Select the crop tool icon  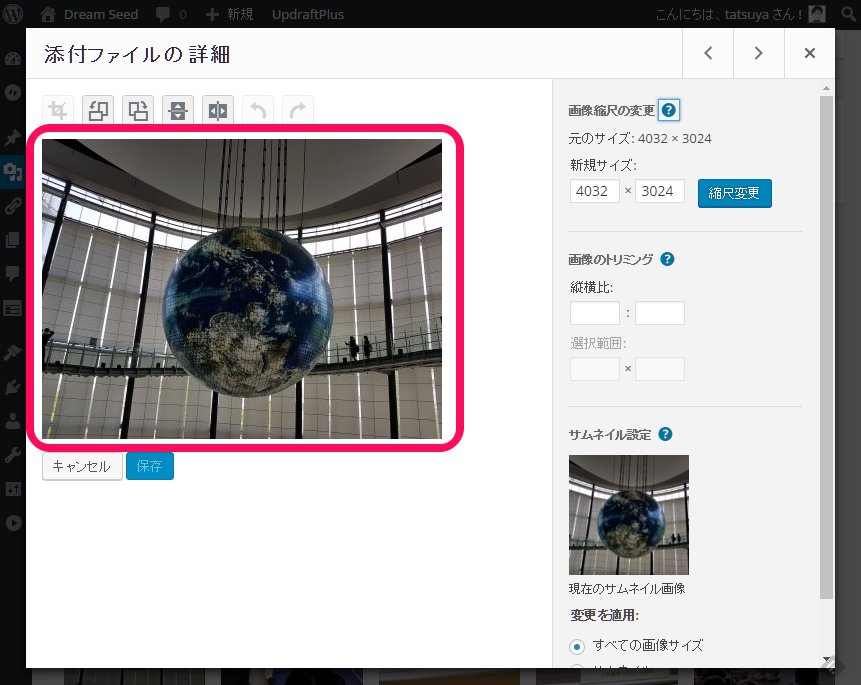click(x=58, y=110)
